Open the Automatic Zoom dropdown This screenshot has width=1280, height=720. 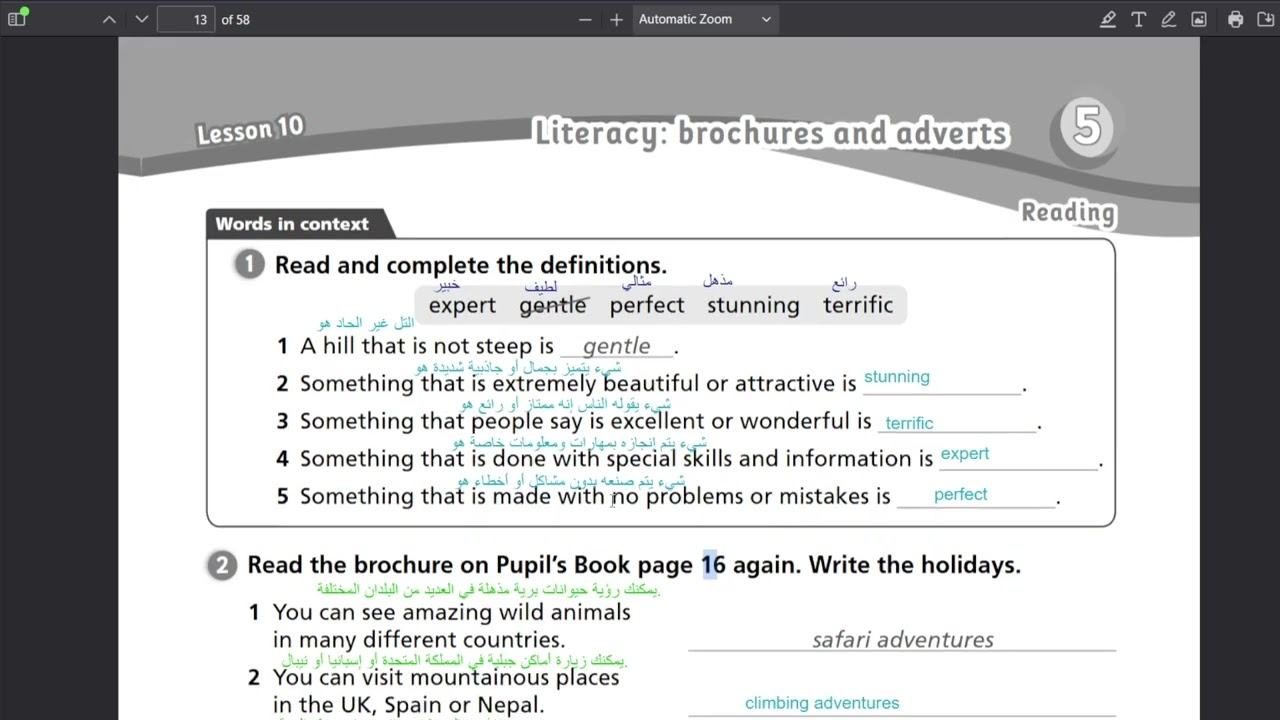(705, 19)
